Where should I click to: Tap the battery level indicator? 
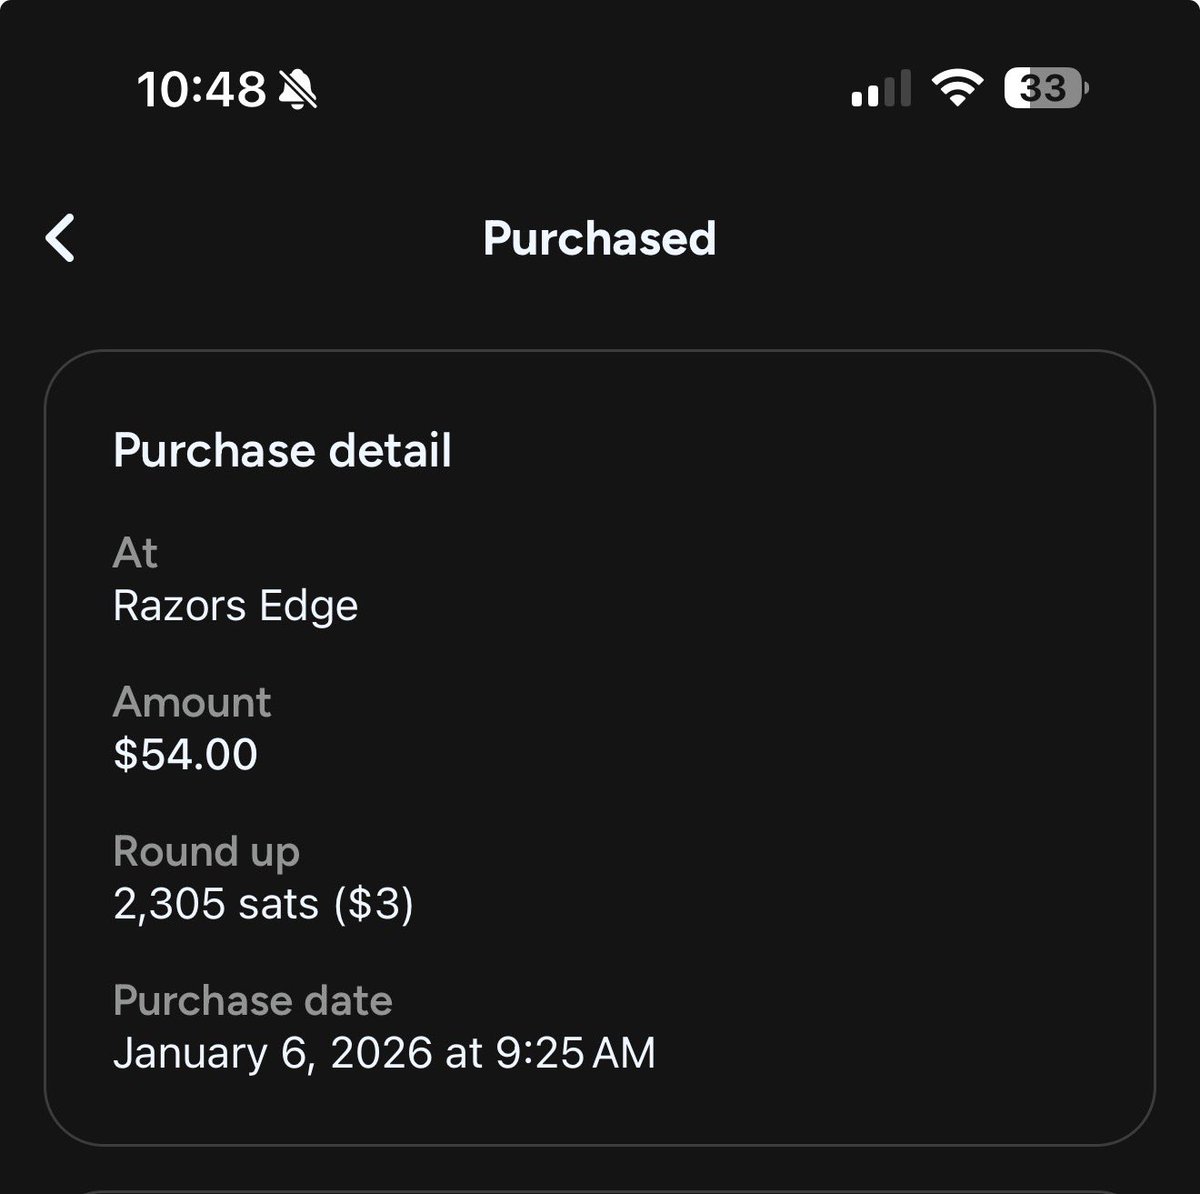click(x=1045, y=89)
